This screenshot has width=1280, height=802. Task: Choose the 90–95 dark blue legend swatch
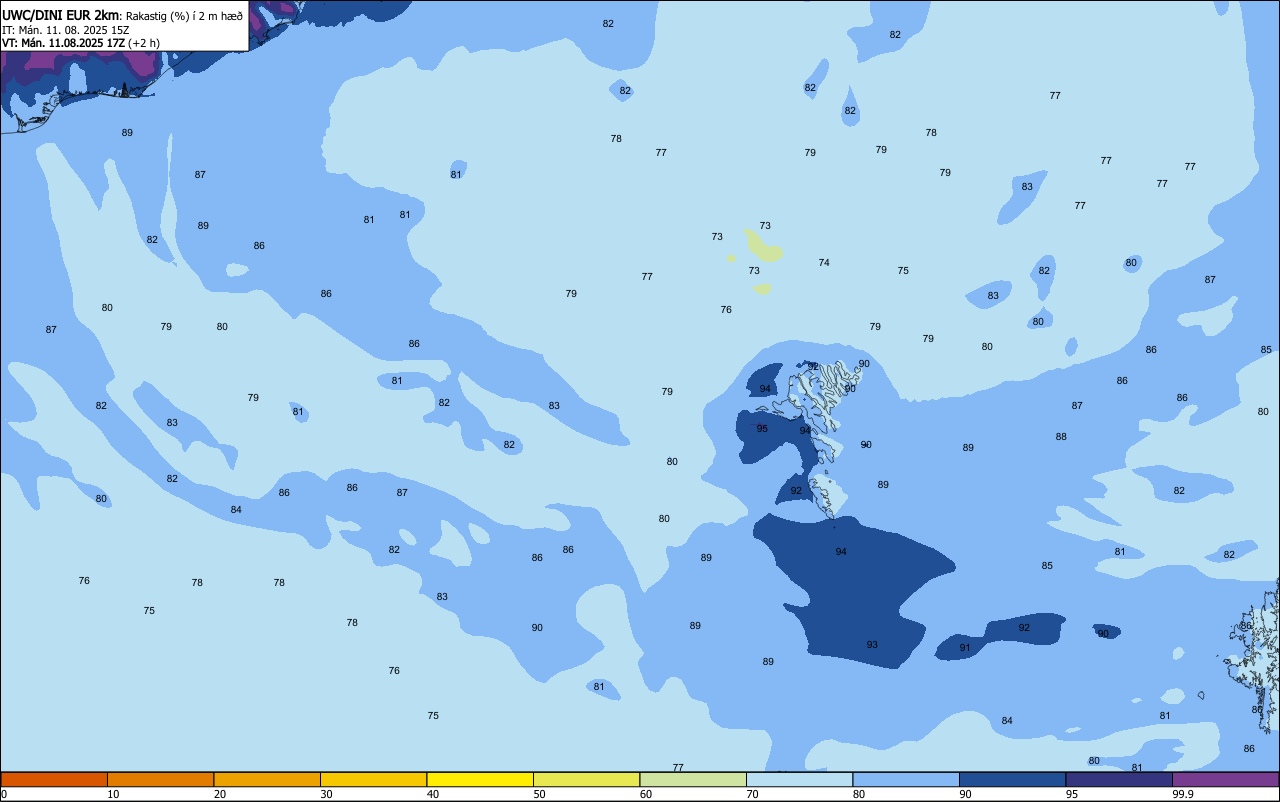point(1012,779)
